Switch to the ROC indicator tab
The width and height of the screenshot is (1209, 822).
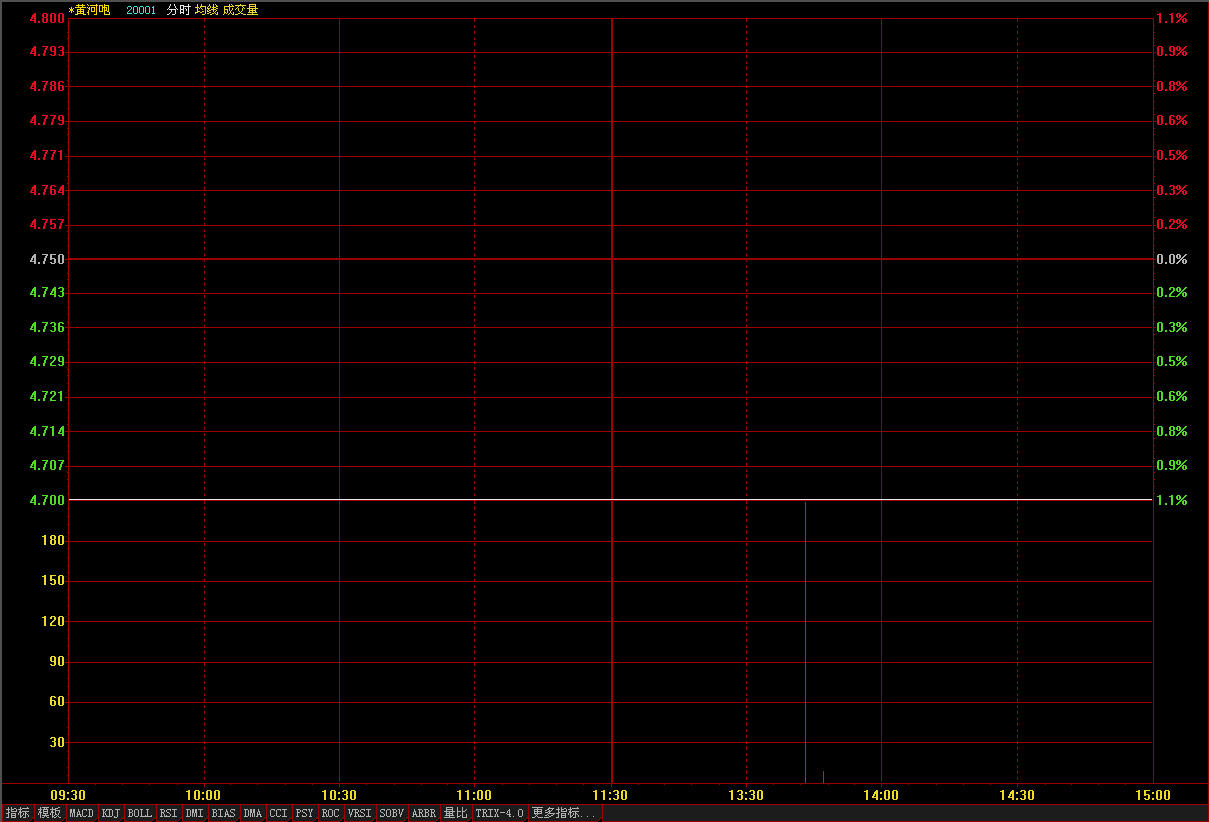(331, 813)
